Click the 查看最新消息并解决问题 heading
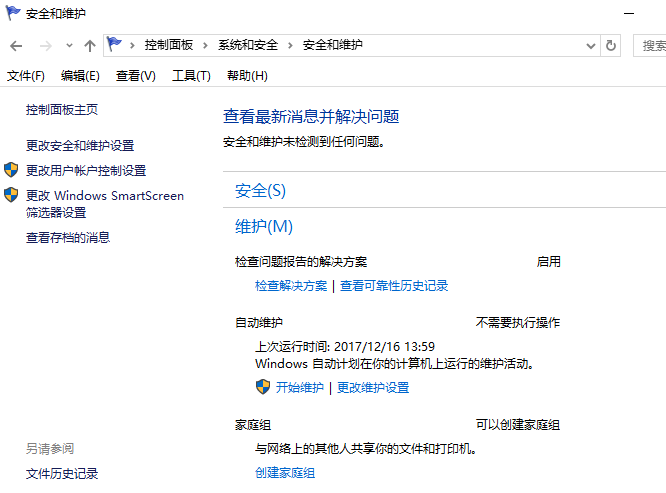 [311, 116]
